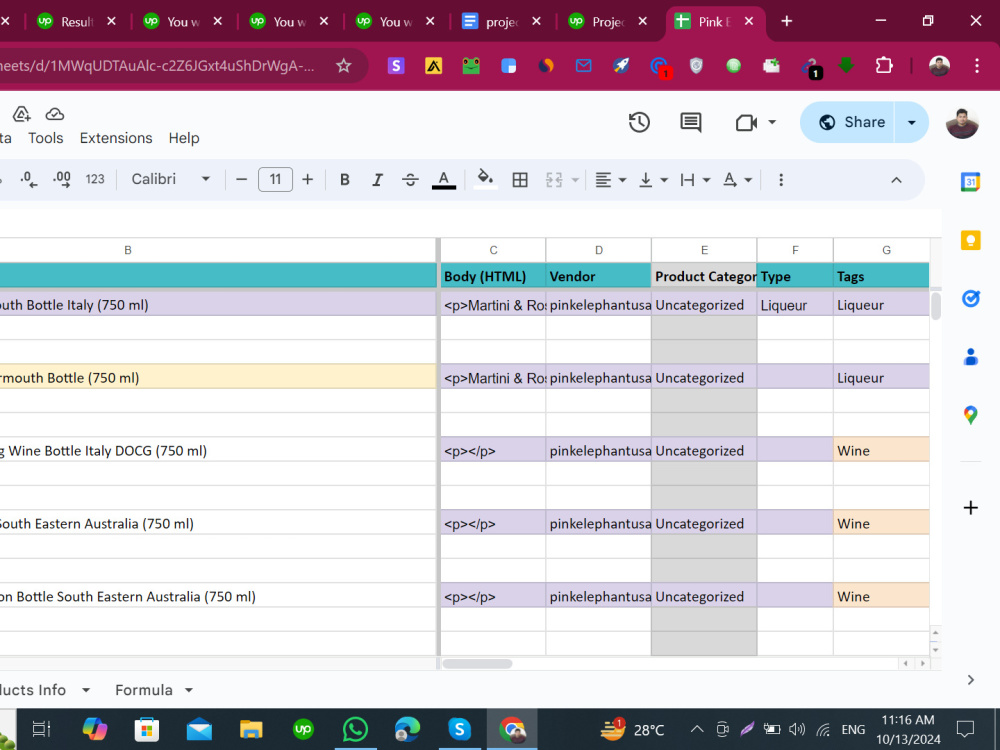Open Google Maps side panel
Screen dimensions: 1000x750
[970, 415]
